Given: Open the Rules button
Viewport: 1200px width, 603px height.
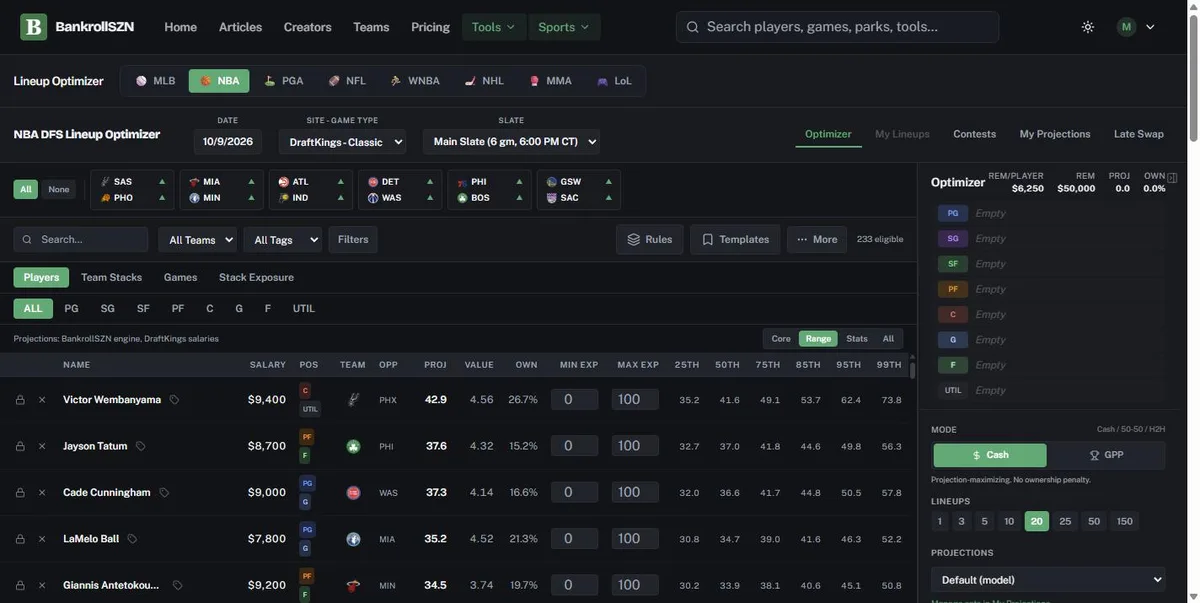Looking at the screenshot, I should pos(650,240).
